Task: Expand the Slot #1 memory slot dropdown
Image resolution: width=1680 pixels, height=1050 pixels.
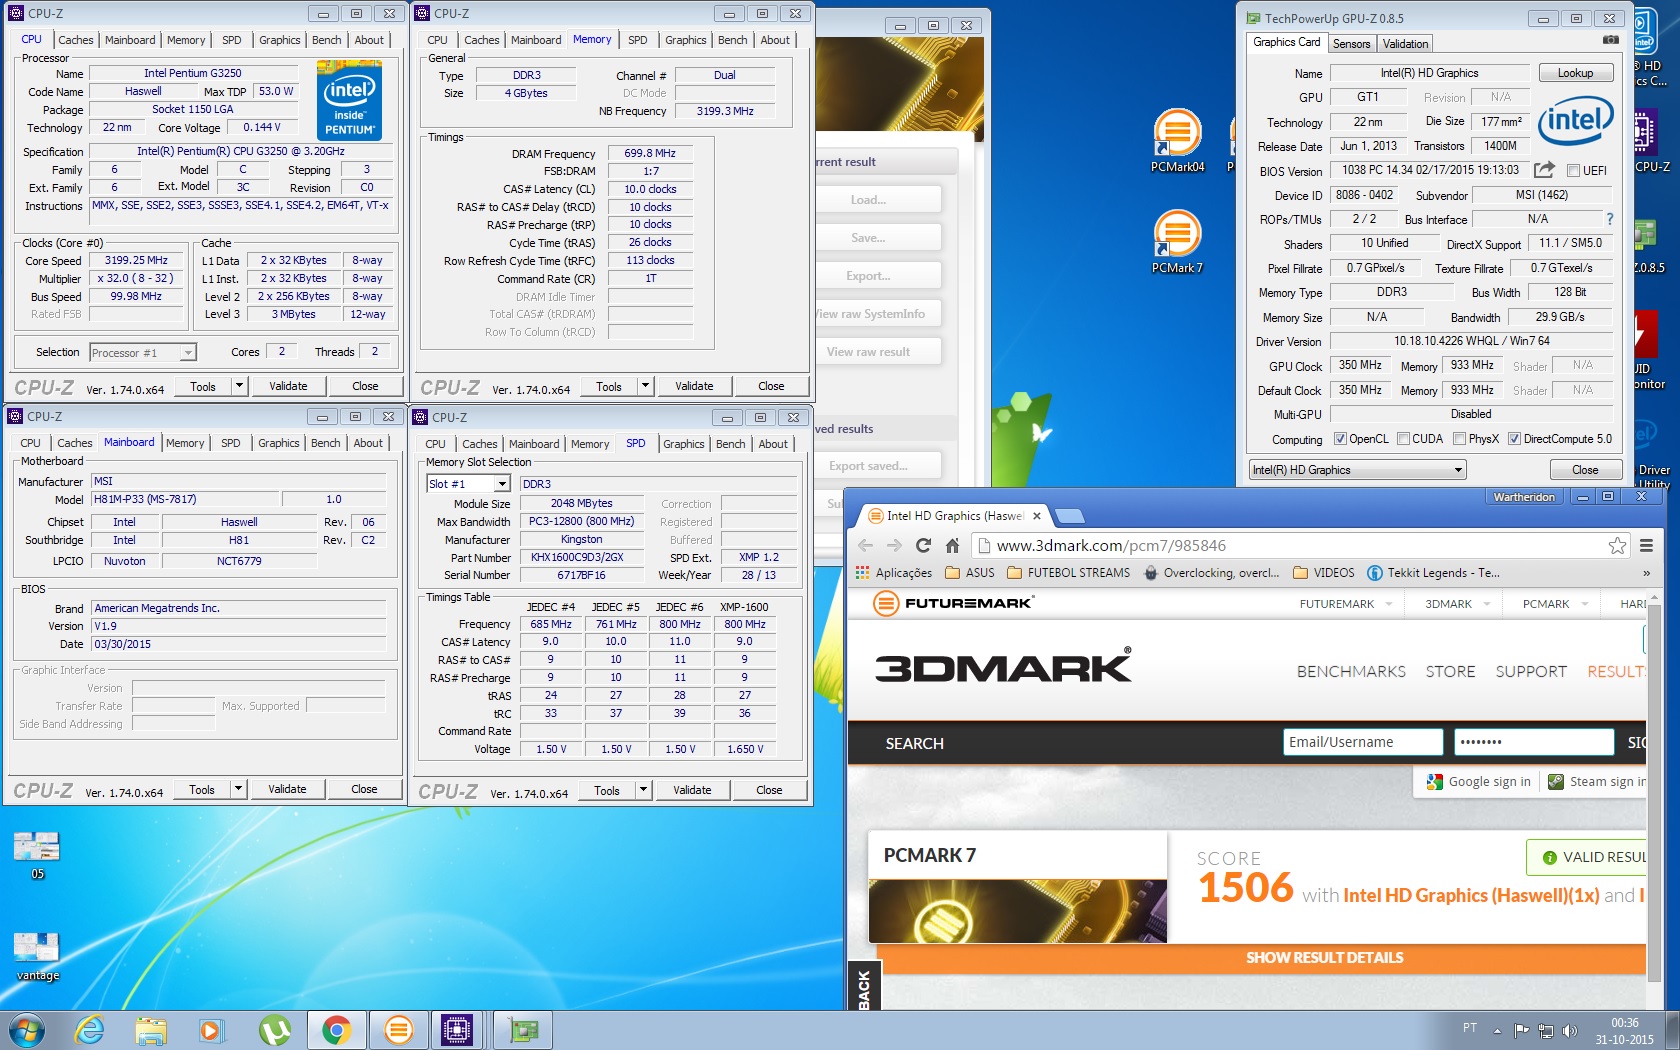Action: (502, 484)
